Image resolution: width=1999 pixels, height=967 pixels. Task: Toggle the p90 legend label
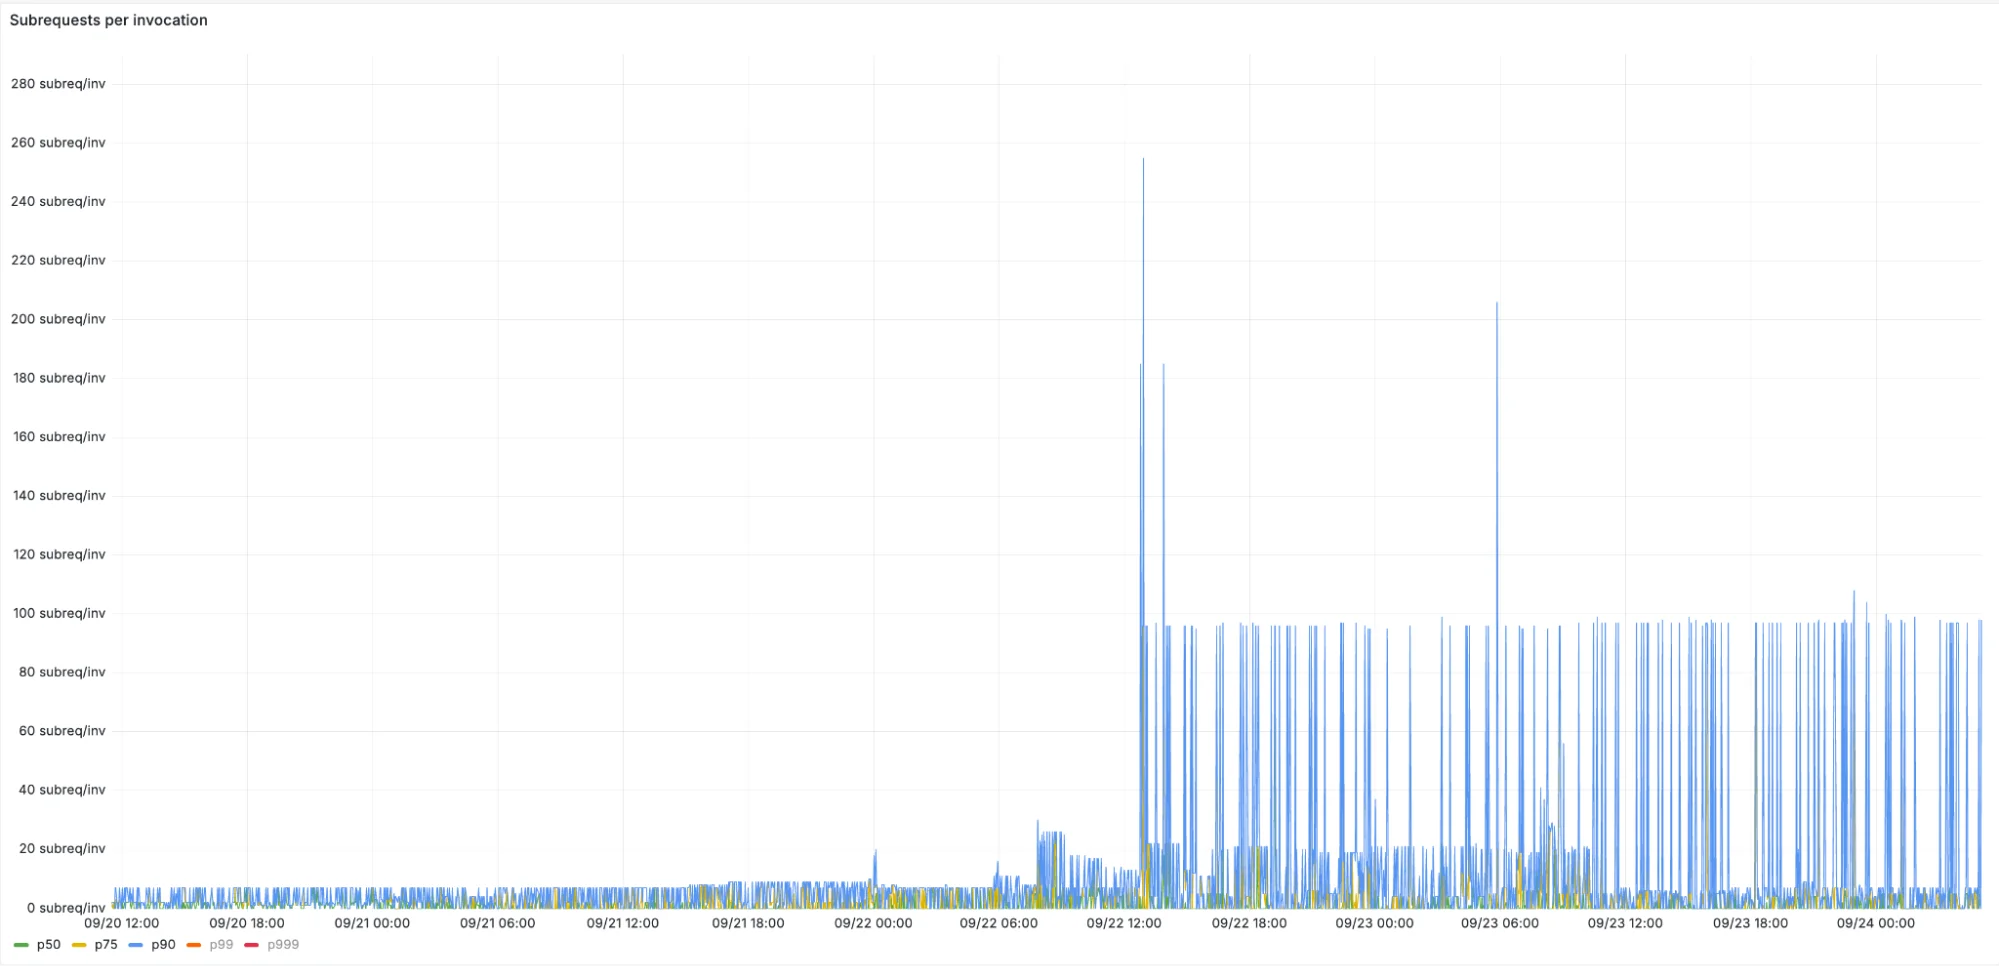(x=163, y=945)
